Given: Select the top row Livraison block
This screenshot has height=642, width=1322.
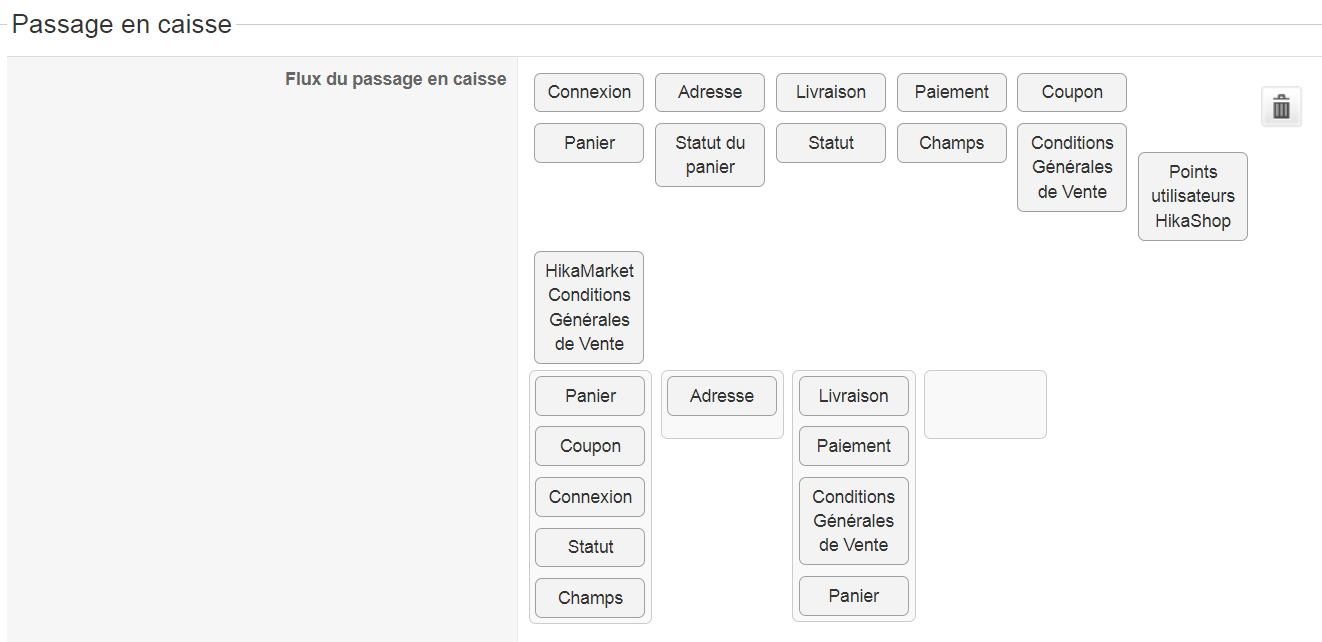Looking at the screenshot, I should (x=831, y=92).
